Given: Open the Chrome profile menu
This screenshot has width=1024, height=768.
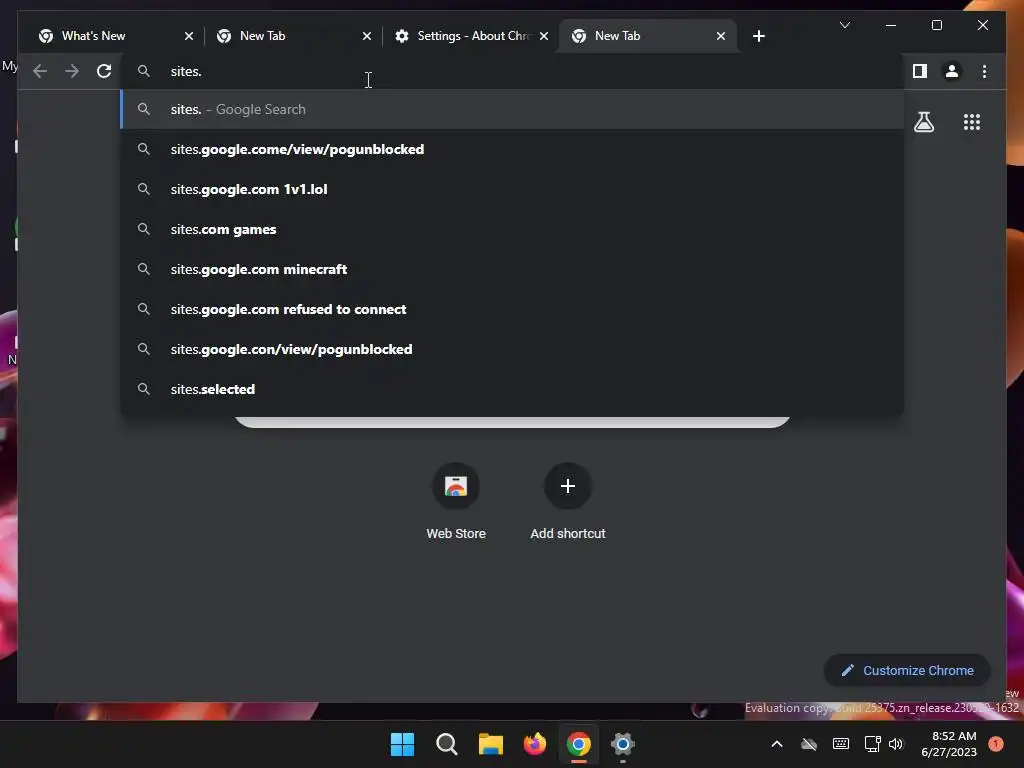Looking at the screenshot, I should [952, 71].
